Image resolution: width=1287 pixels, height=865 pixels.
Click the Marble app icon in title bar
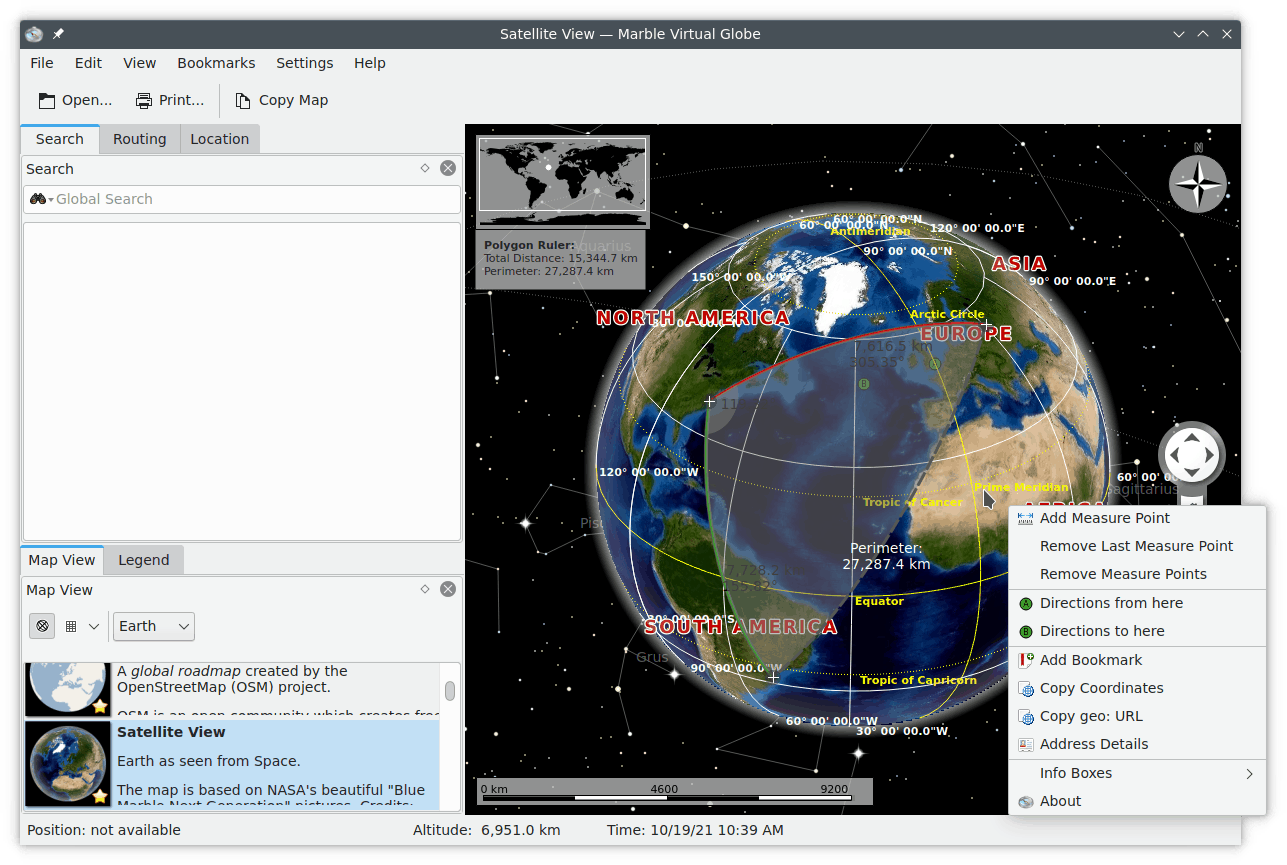click(34, 34)
